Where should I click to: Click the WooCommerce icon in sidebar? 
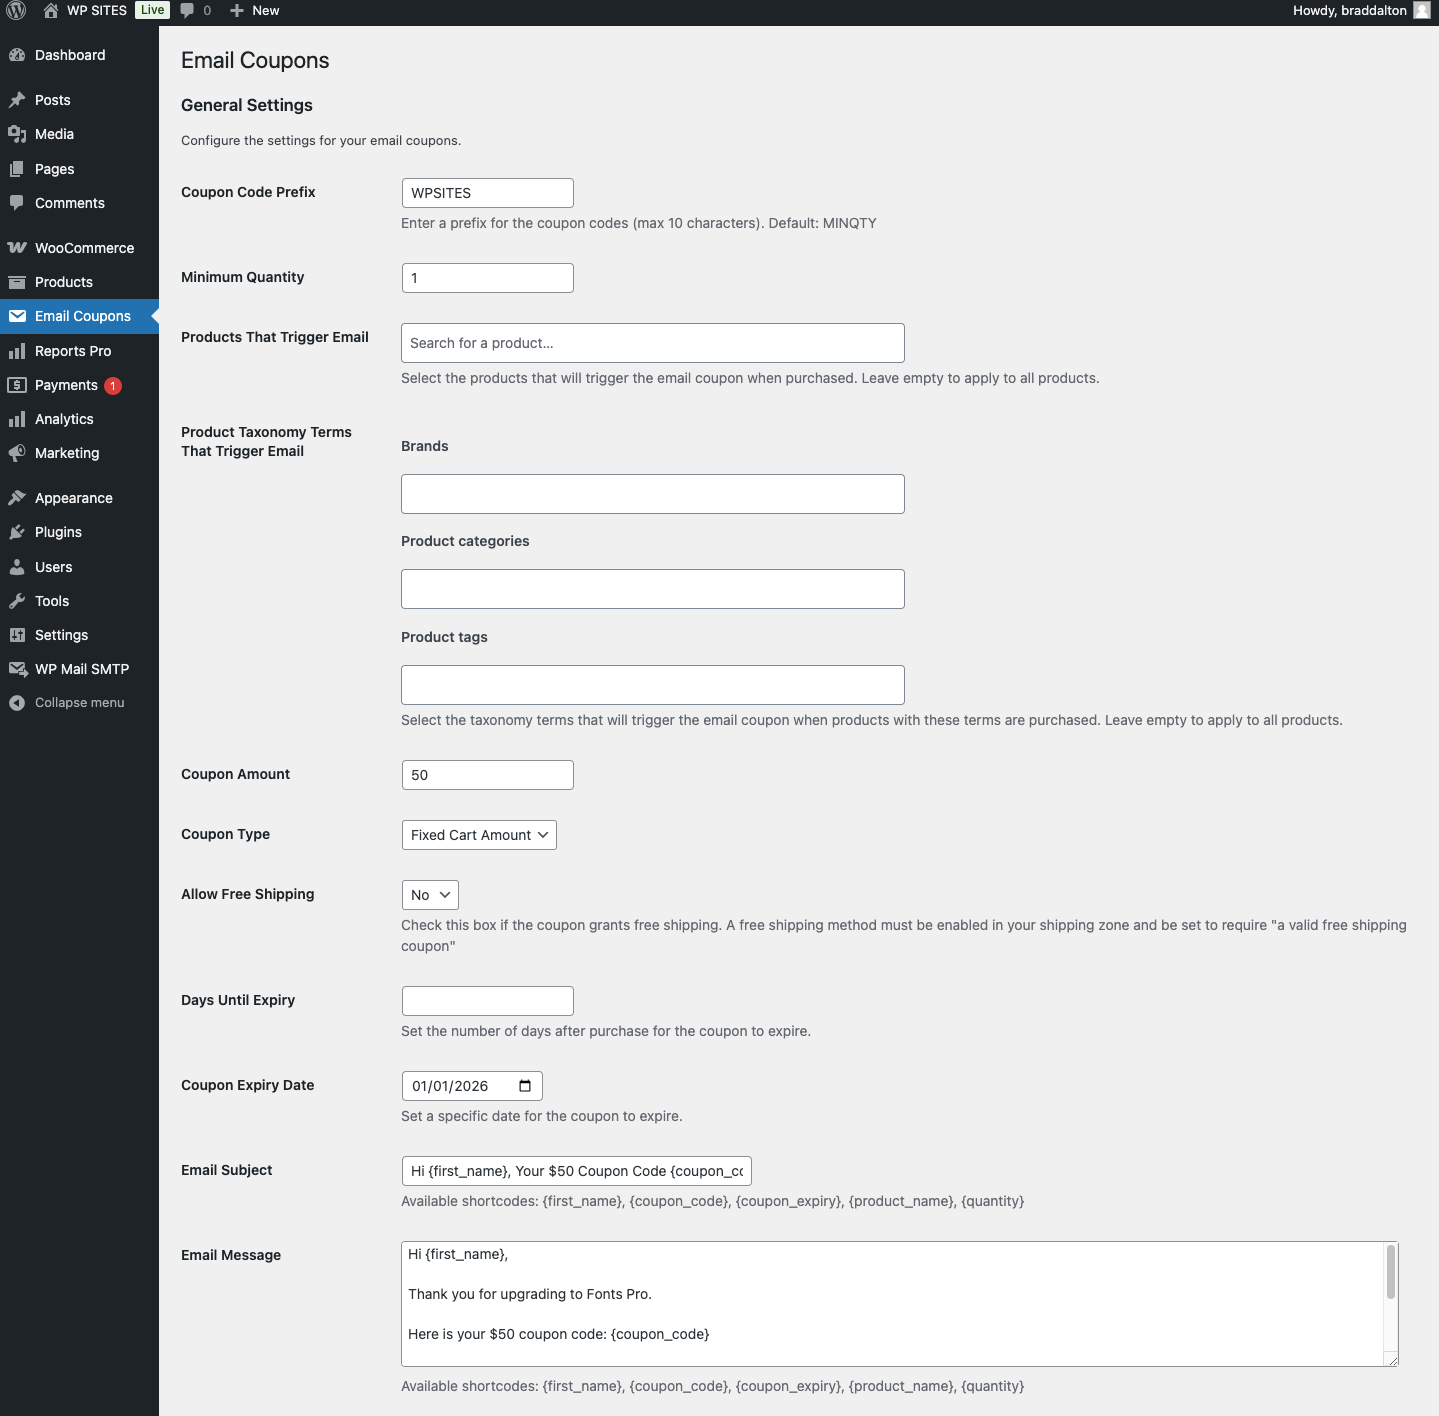coord(17,248)
